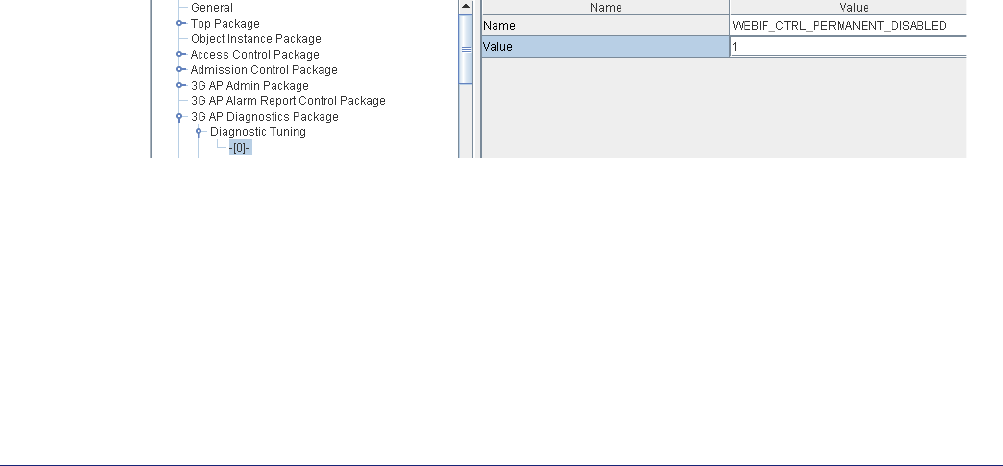Select the General tree node
The width and height of the screenshot is (1003, 466).
point(212,8)
